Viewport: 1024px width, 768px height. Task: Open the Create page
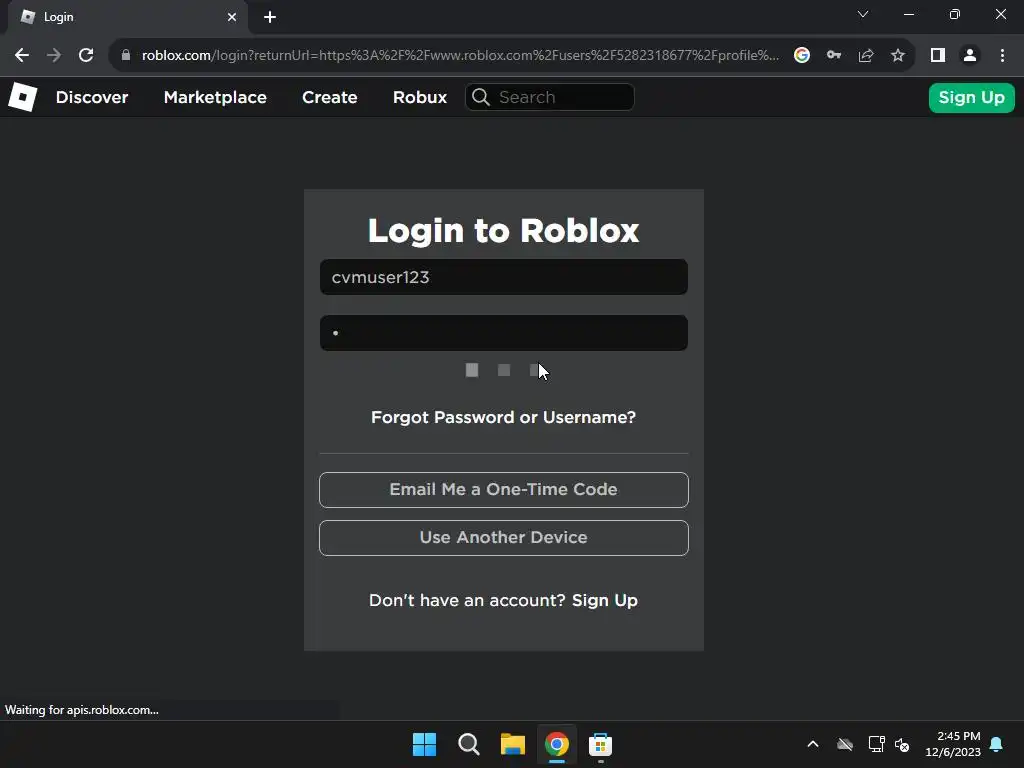pyautogui.click(x=330, y=97)
